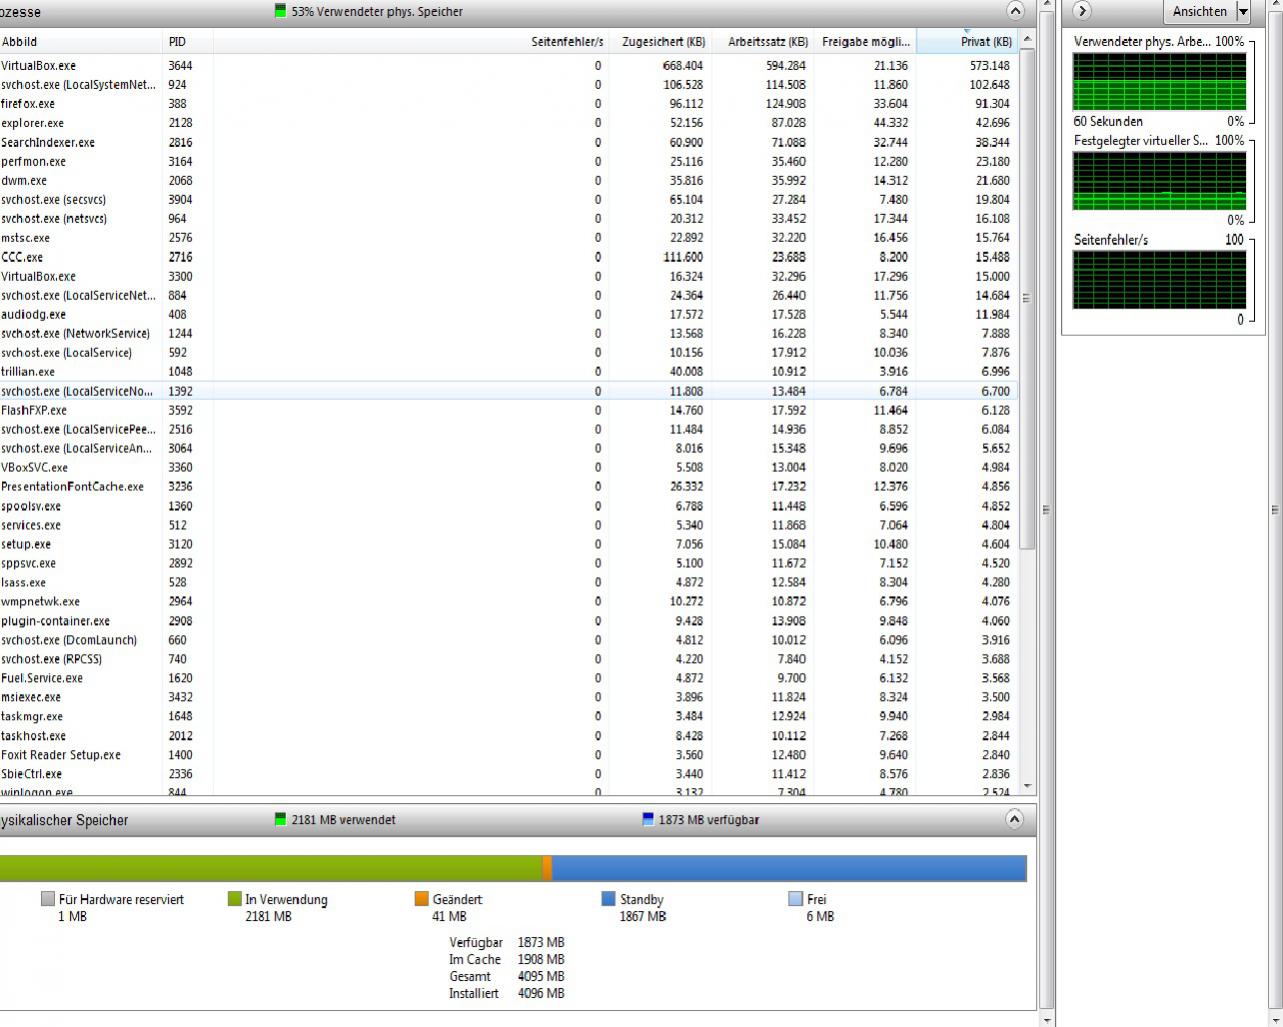Select svchost.exe (netsvcs) row
1283x1027 pixels.
509,219
